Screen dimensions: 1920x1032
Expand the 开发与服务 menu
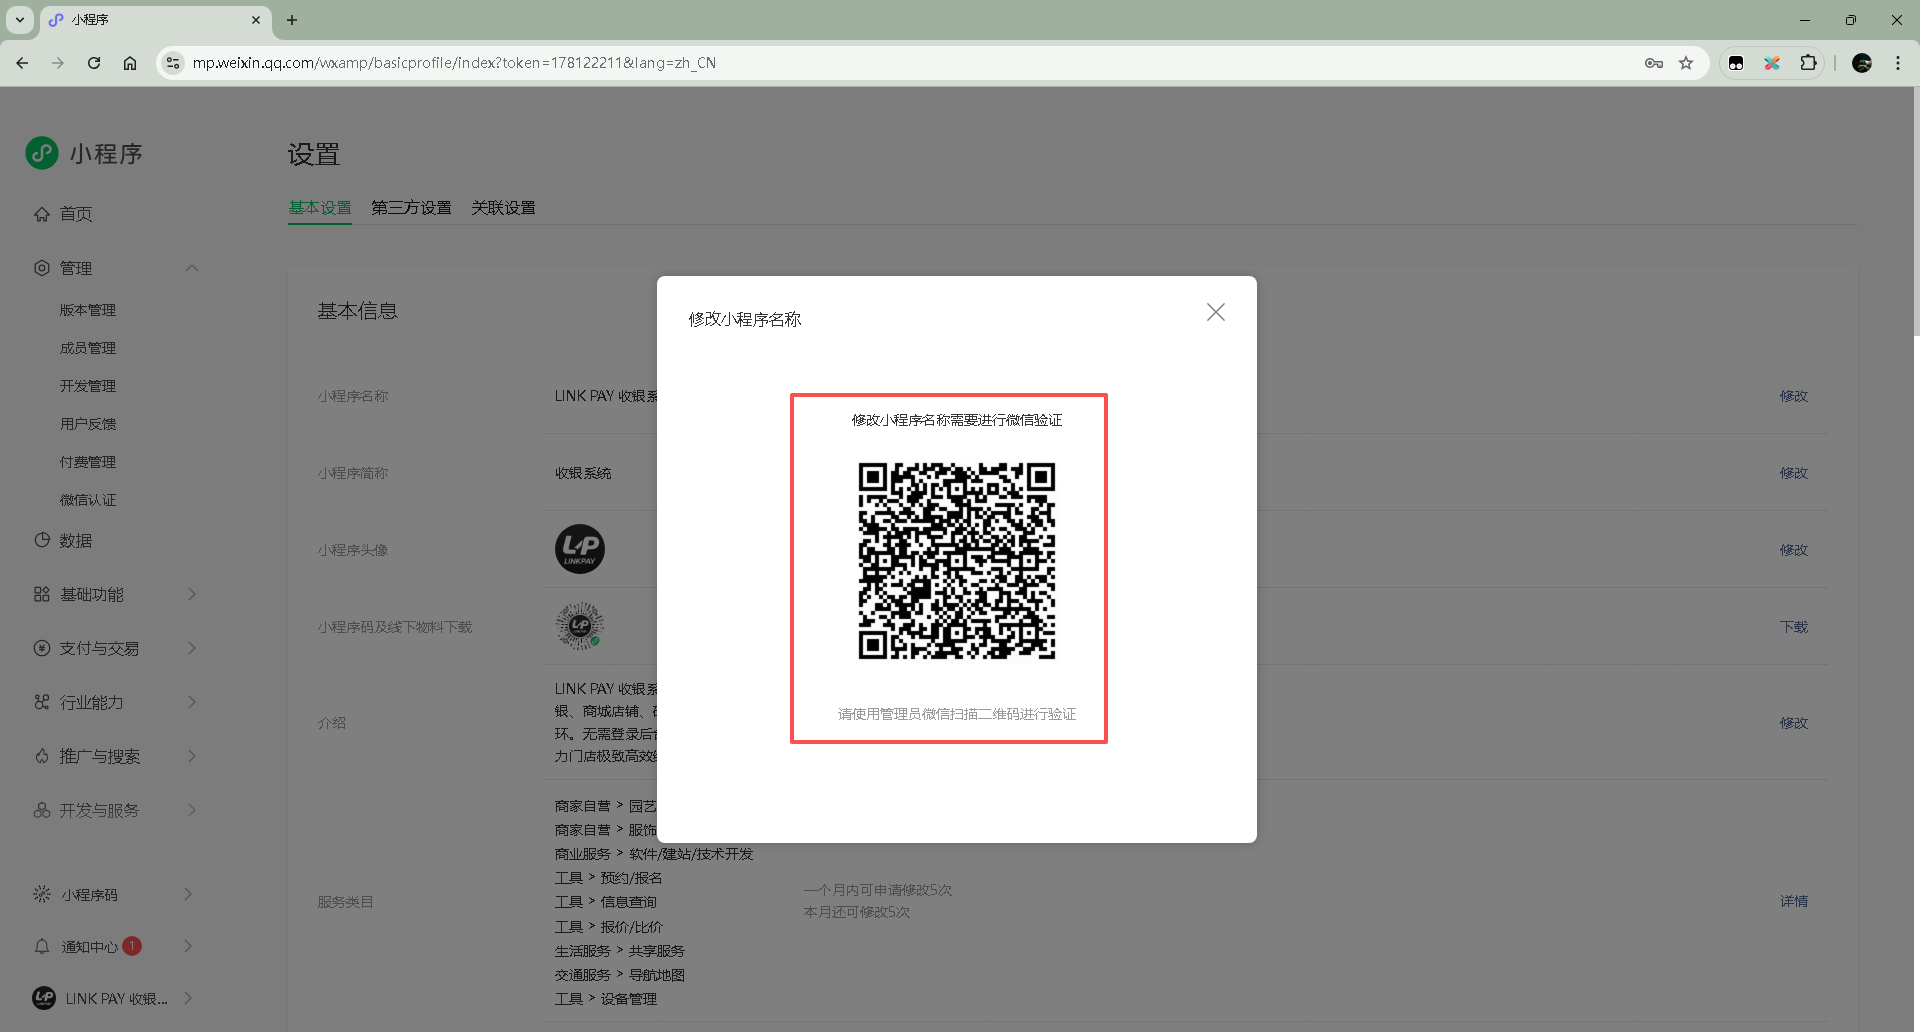click(192, 810)
